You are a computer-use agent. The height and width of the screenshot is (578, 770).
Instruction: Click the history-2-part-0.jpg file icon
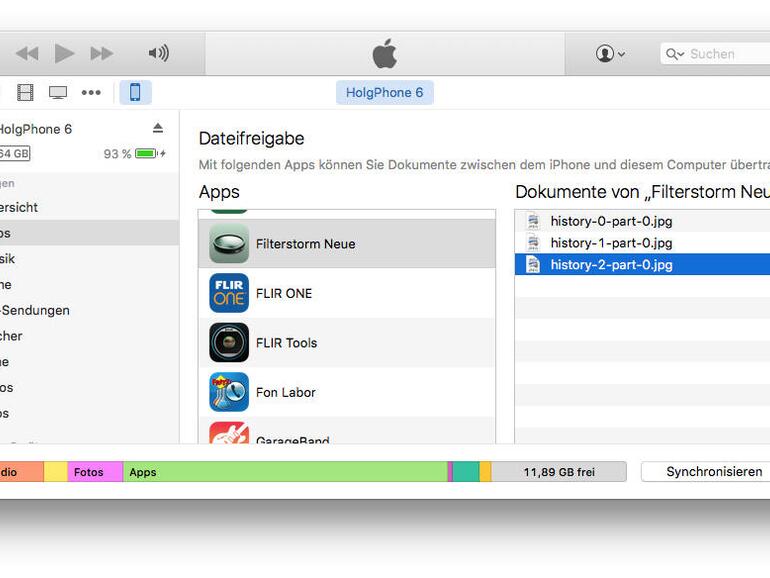tap(533, 264)
